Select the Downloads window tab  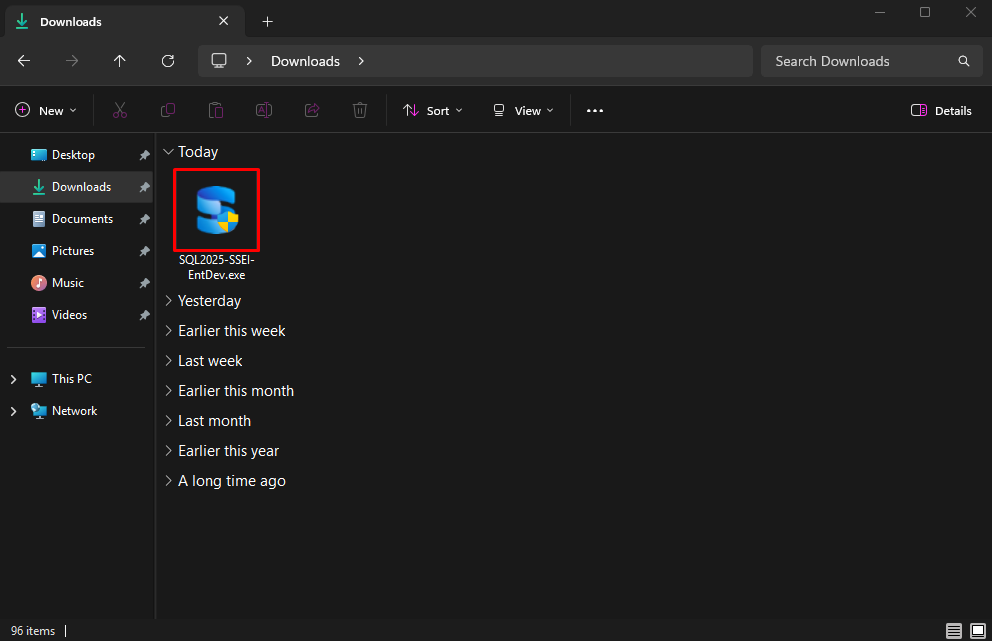tap(125, 22)
